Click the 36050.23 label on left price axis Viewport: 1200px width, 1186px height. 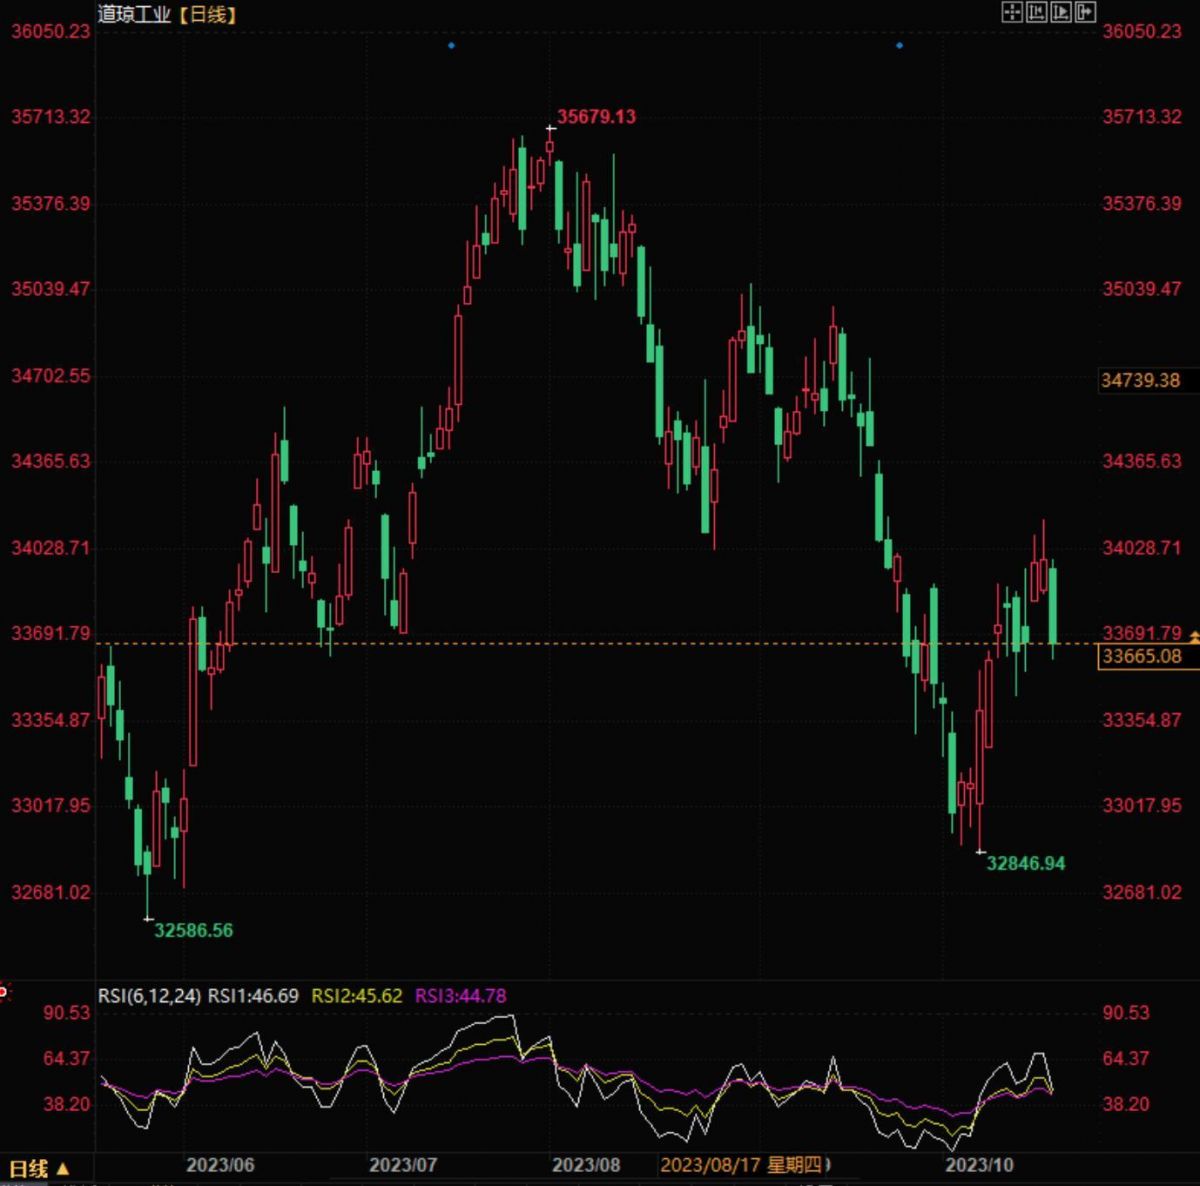51,31
